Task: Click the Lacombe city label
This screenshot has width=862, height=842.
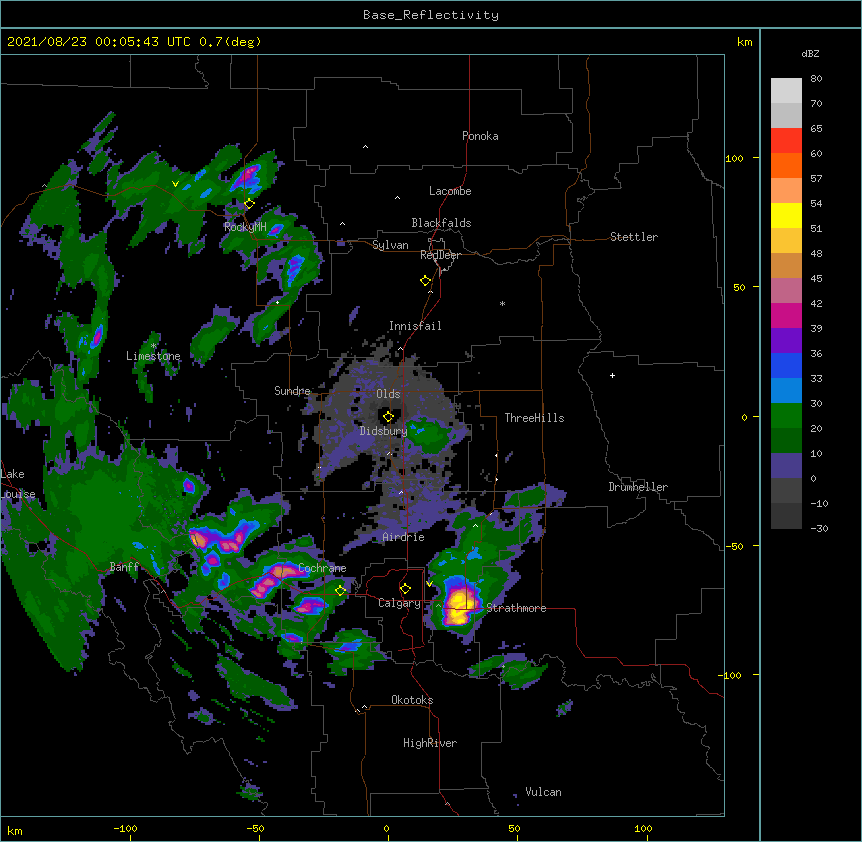Action: coord(450,191)
